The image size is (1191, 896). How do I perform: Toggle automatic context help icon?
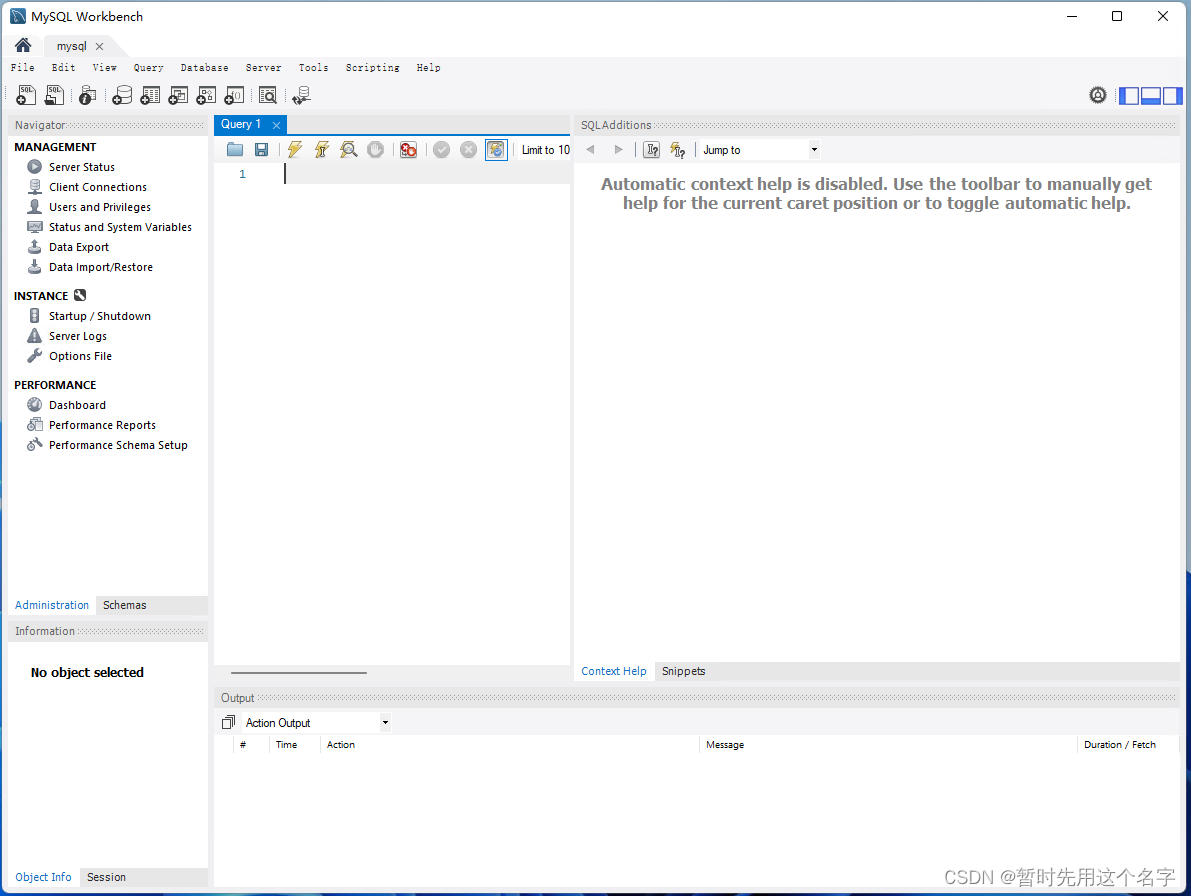(678, 150)
